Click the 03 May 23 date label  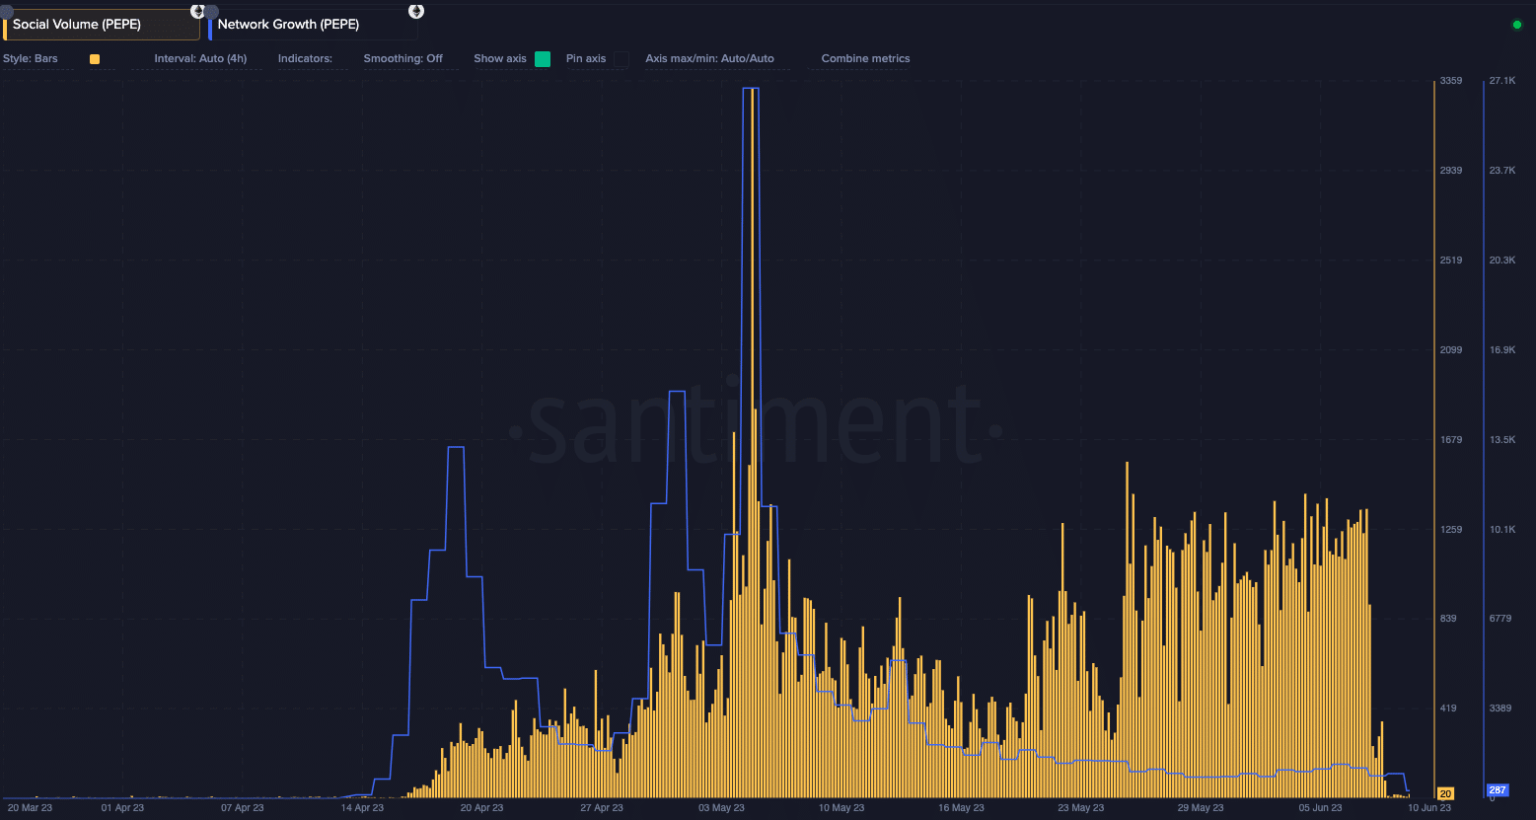click(721, 807)
